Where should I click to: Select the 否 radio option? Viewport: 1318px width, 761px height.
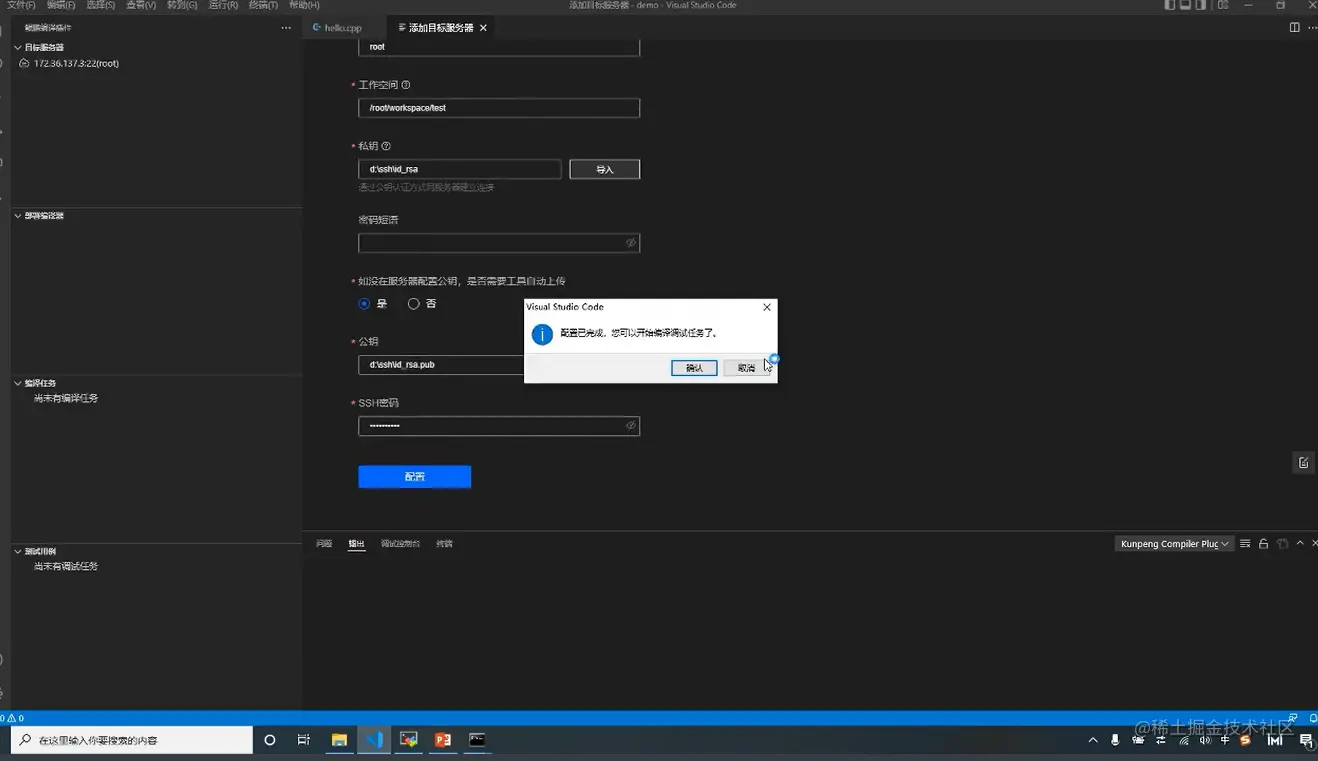point(413,303)
